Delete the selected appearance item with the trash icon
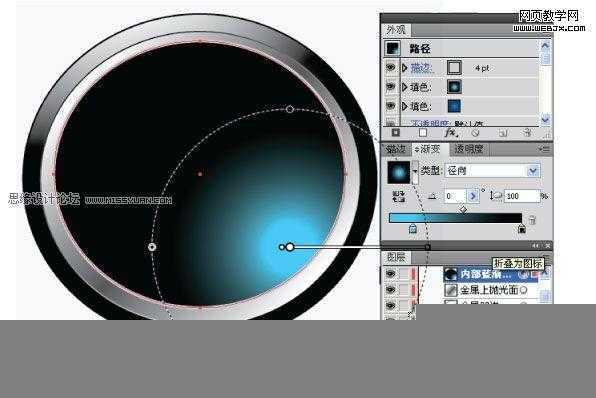This screenshot has width=596, height=398. (x=527, y=133)
